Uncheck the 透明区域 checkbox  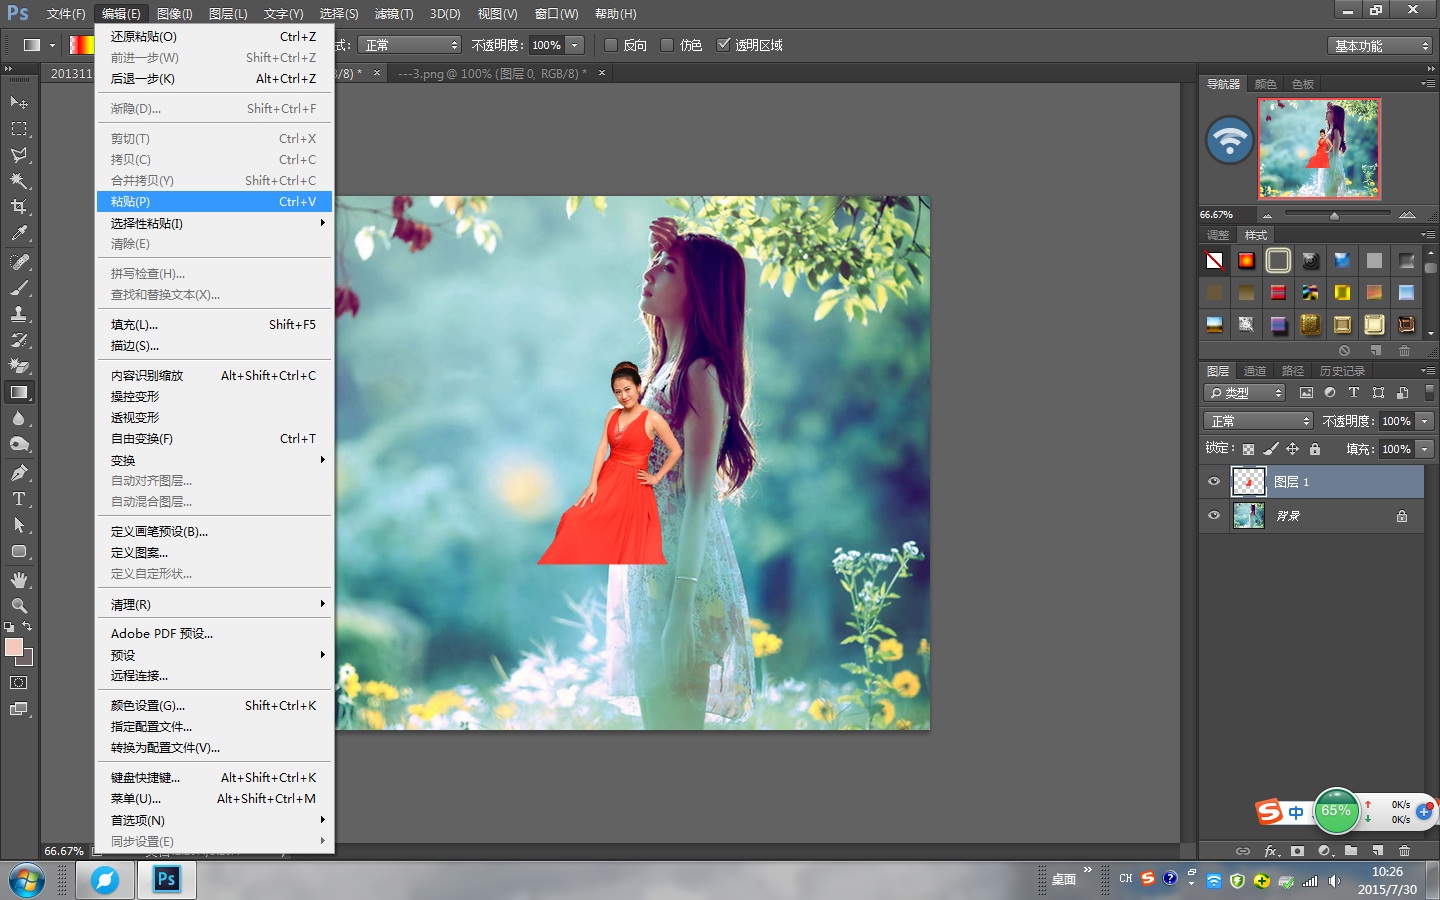(x=724, y=45)
